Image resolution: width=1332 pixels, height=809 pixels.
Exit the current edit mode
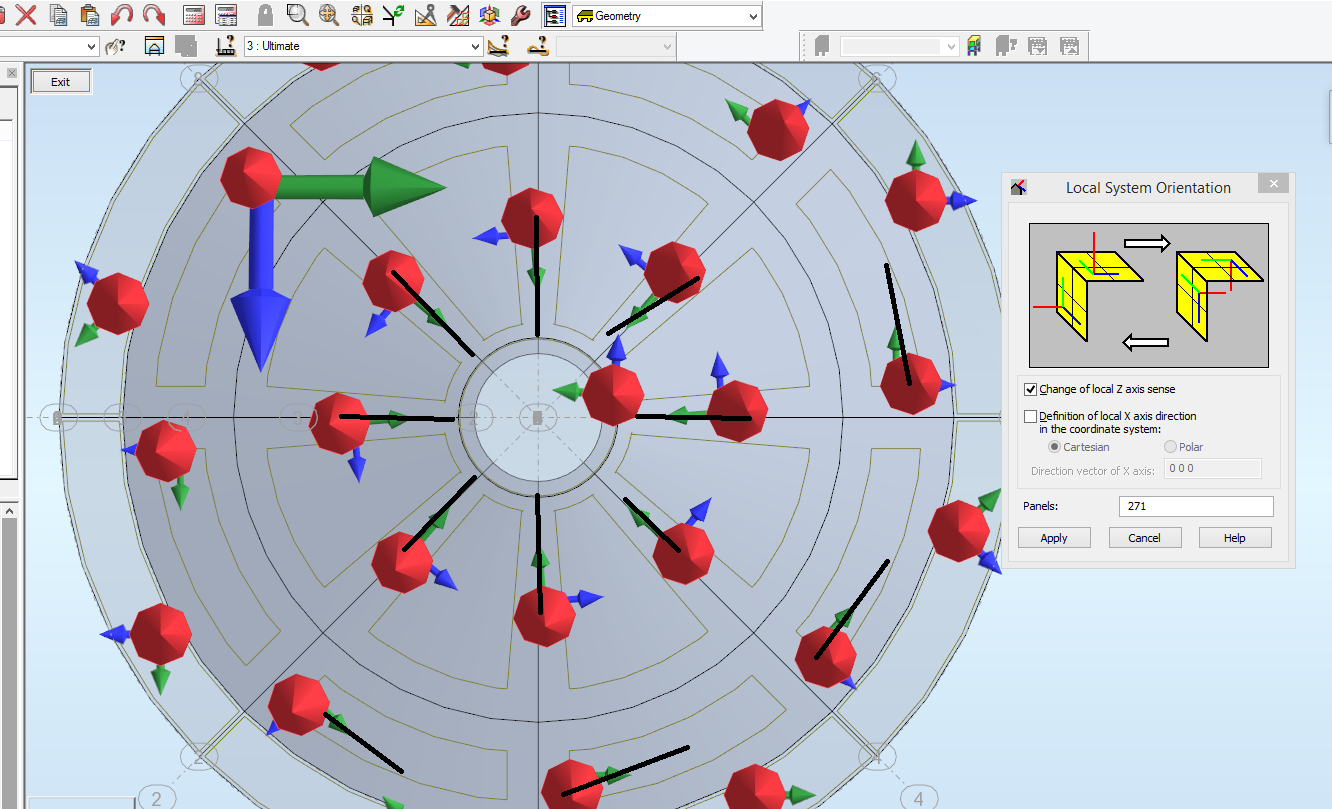point(60,81)
